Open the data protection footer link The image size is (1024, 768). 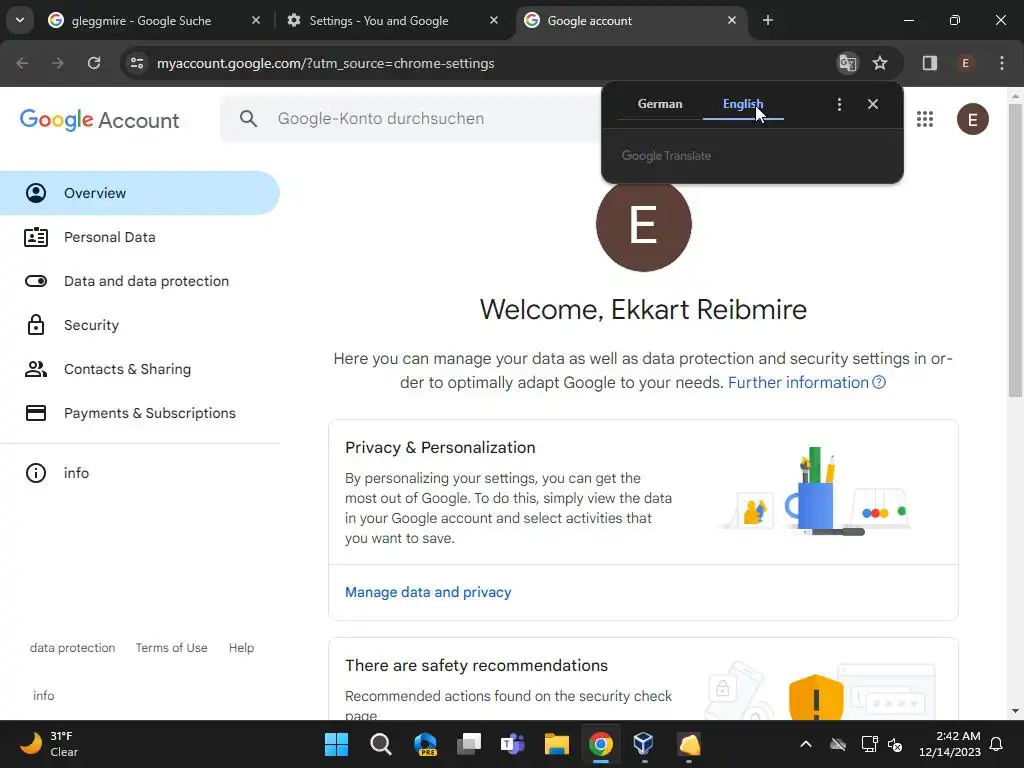click(x=72, y=648)
